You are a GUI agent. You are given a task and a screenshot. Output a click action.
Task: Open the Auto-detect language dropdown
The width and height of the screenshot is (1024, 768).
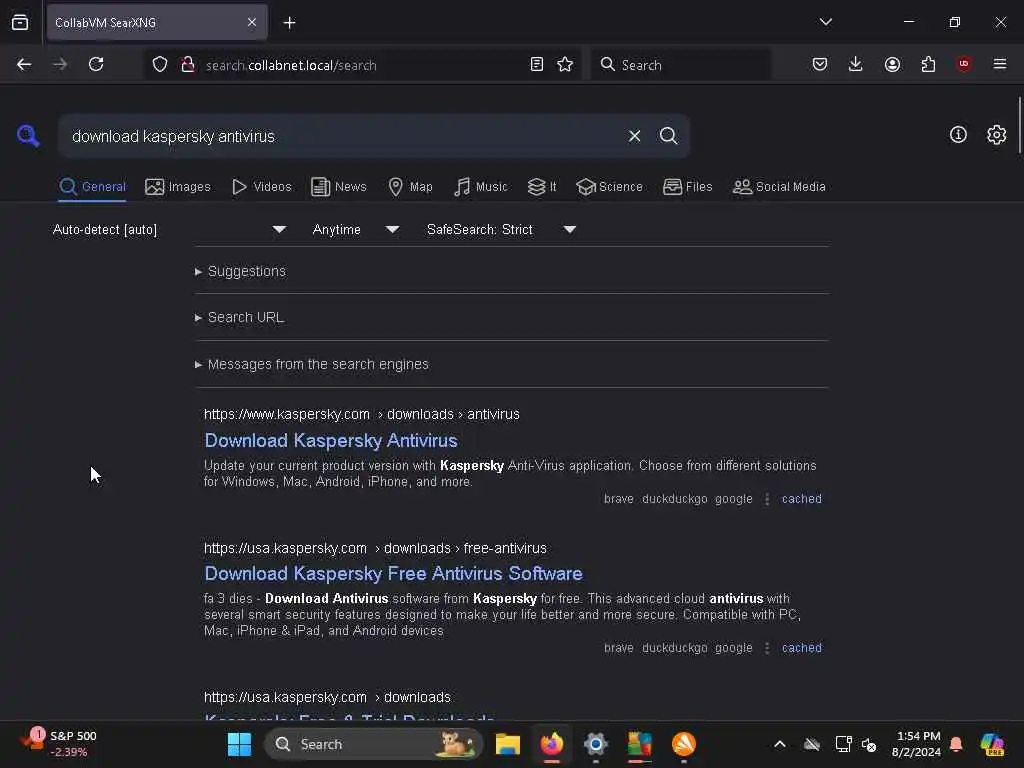point(169,229)
